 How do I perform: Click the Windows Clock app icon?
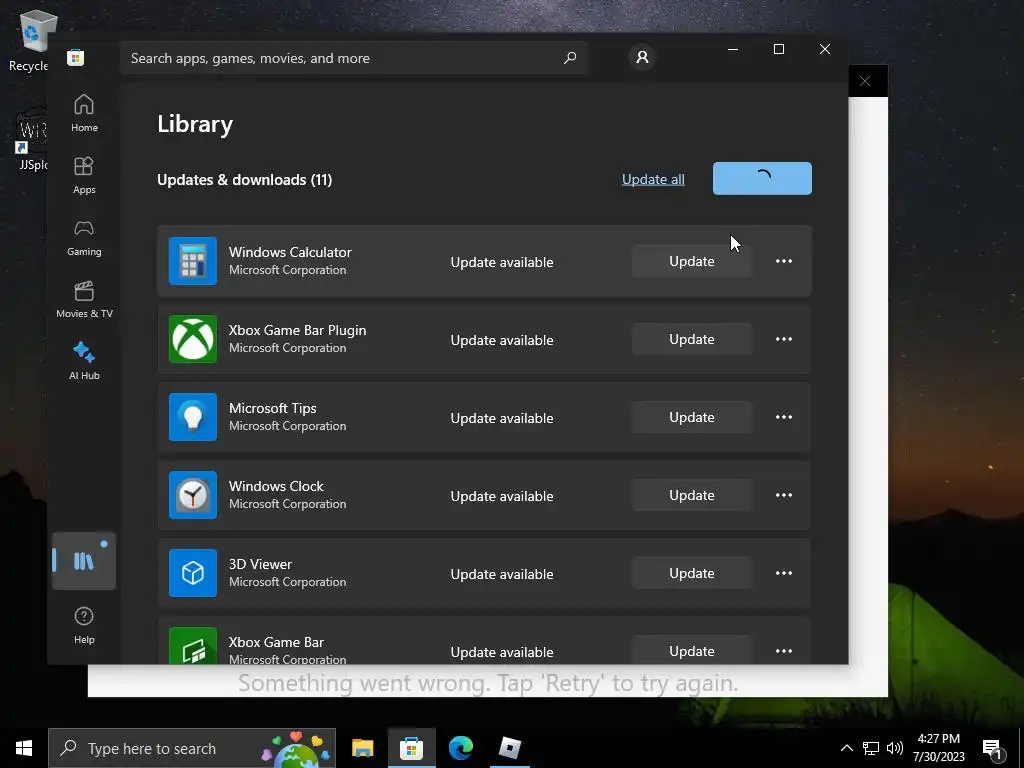(x=193, y=495)
